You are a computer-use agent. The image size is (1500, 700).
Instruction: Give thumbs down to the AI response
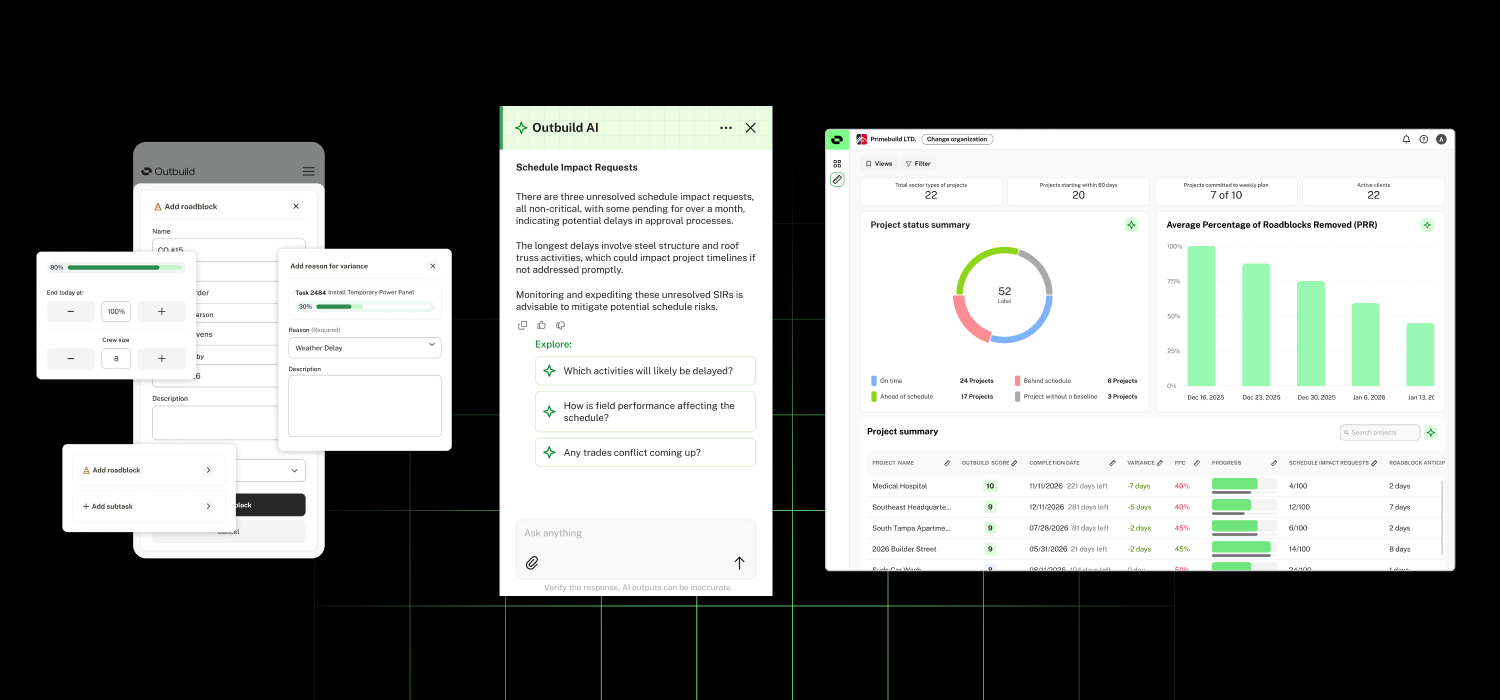coord(561,325)
